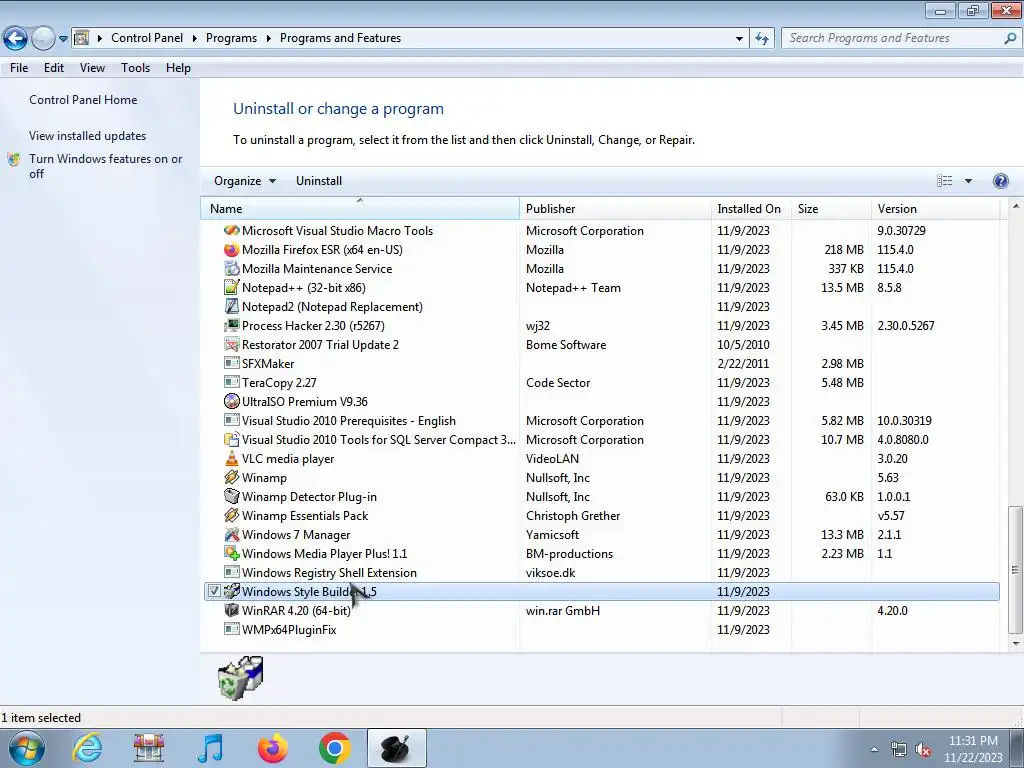
Task: Open the Tools menu
Action: (135, 68)
